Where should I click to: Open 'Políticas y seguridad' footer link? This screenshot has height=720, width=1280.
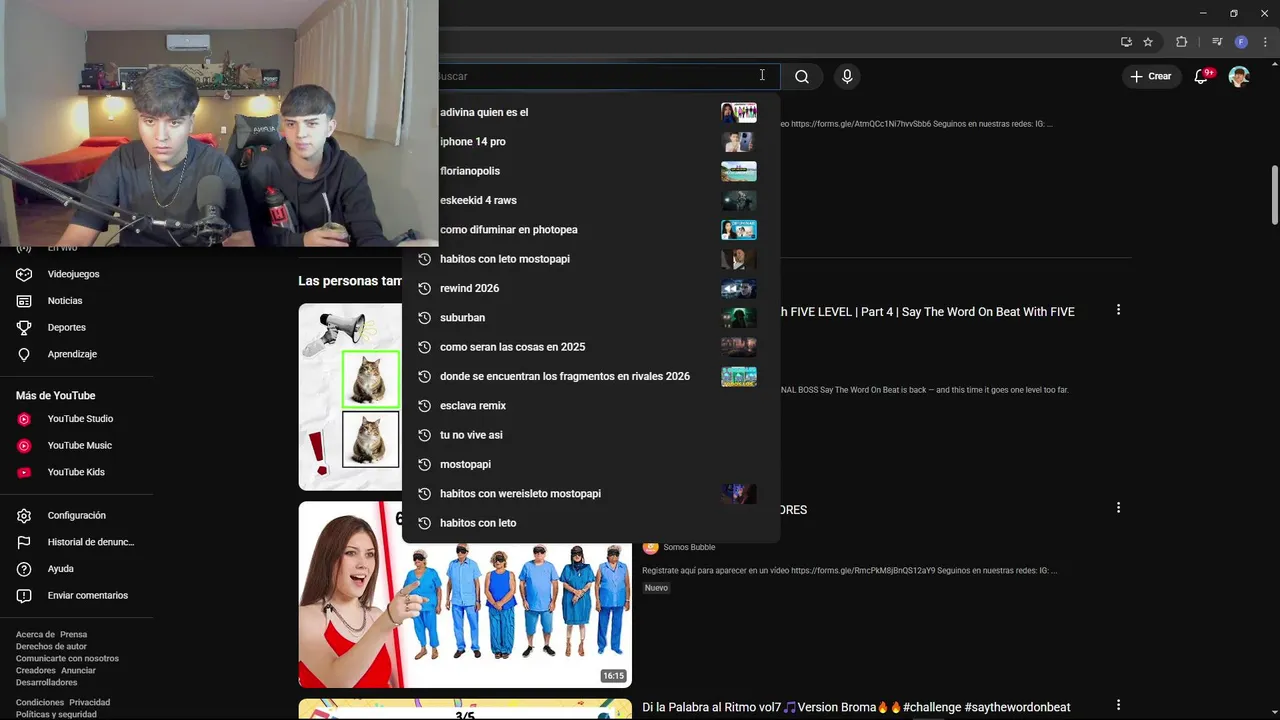(56, 714)
